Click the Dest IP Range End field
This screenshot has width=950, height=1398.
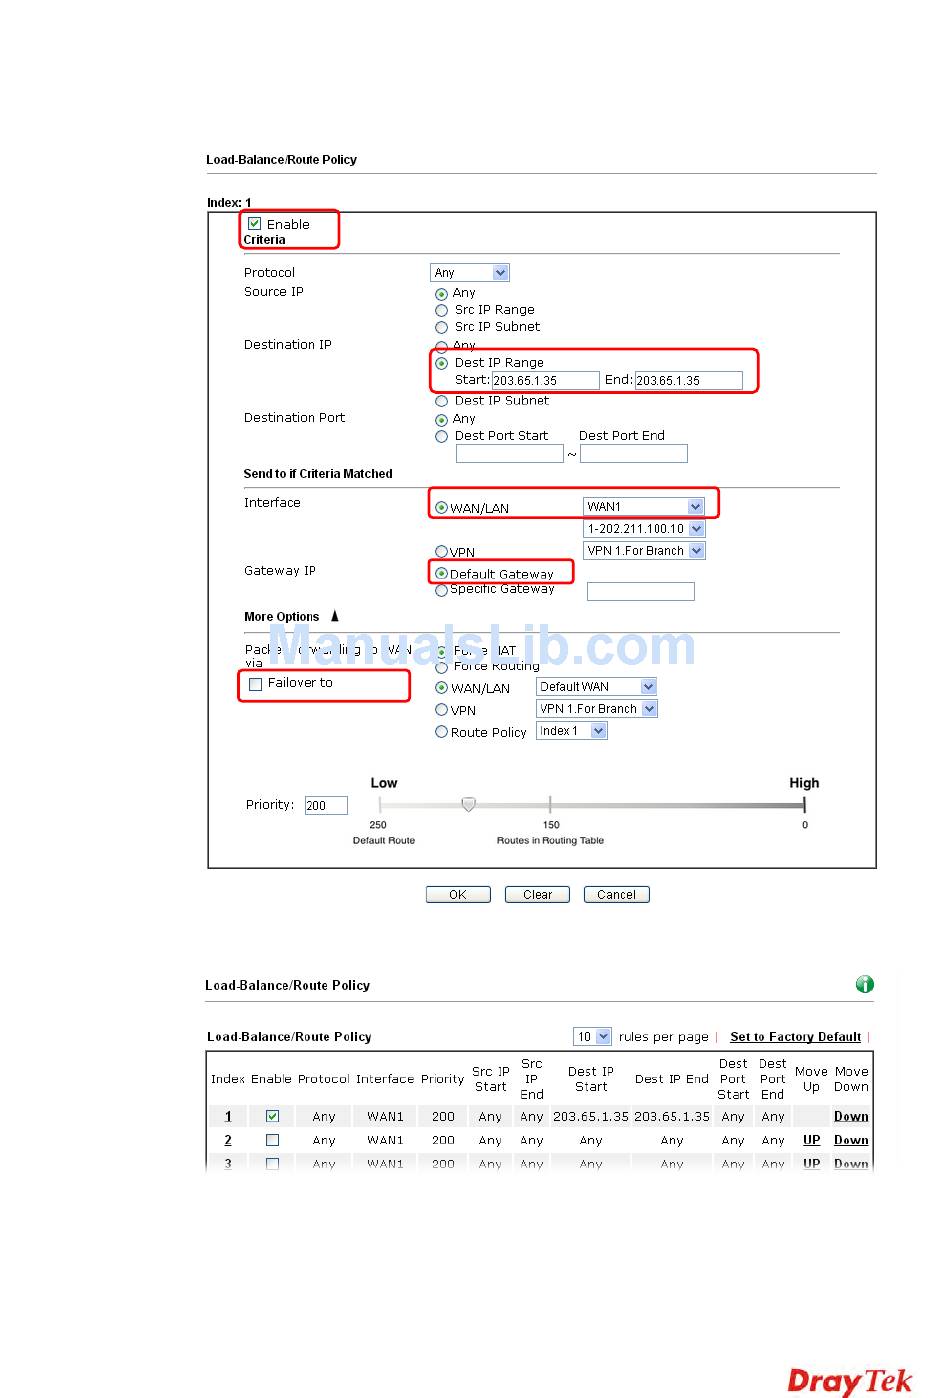point(689,380)
